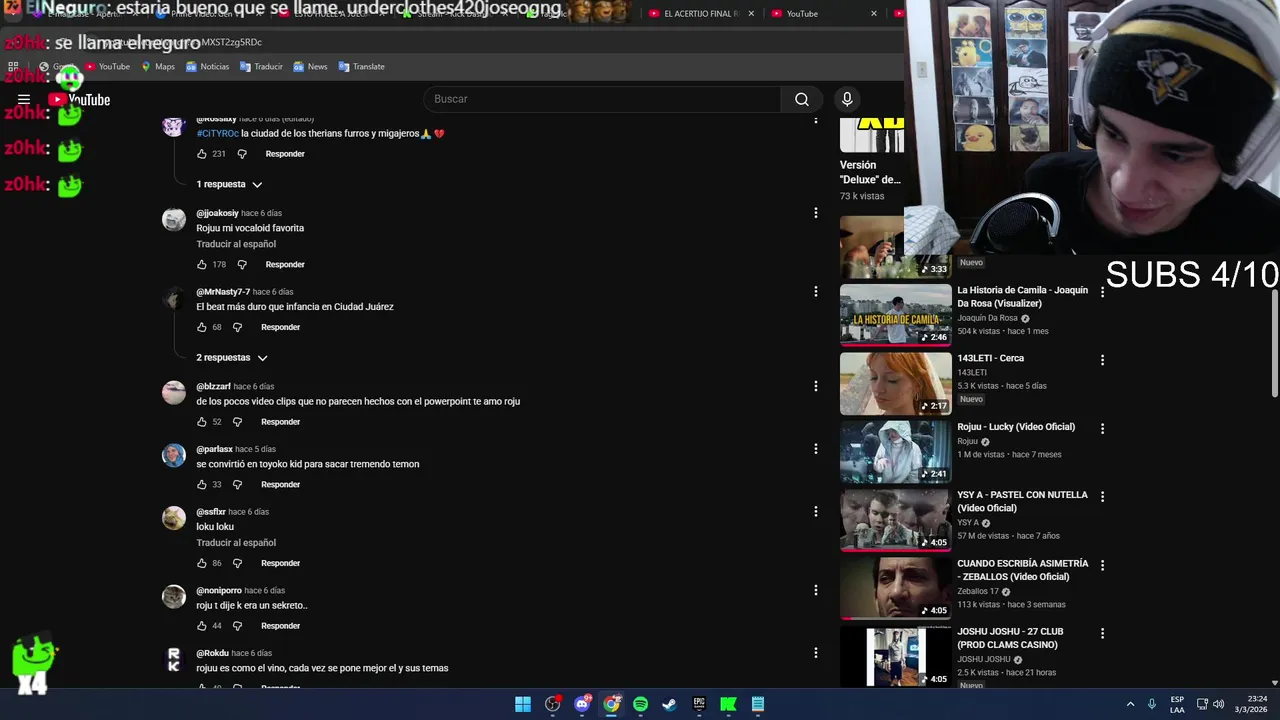Like the @jjoakosiy comment with 178 likes

[202, 265]
